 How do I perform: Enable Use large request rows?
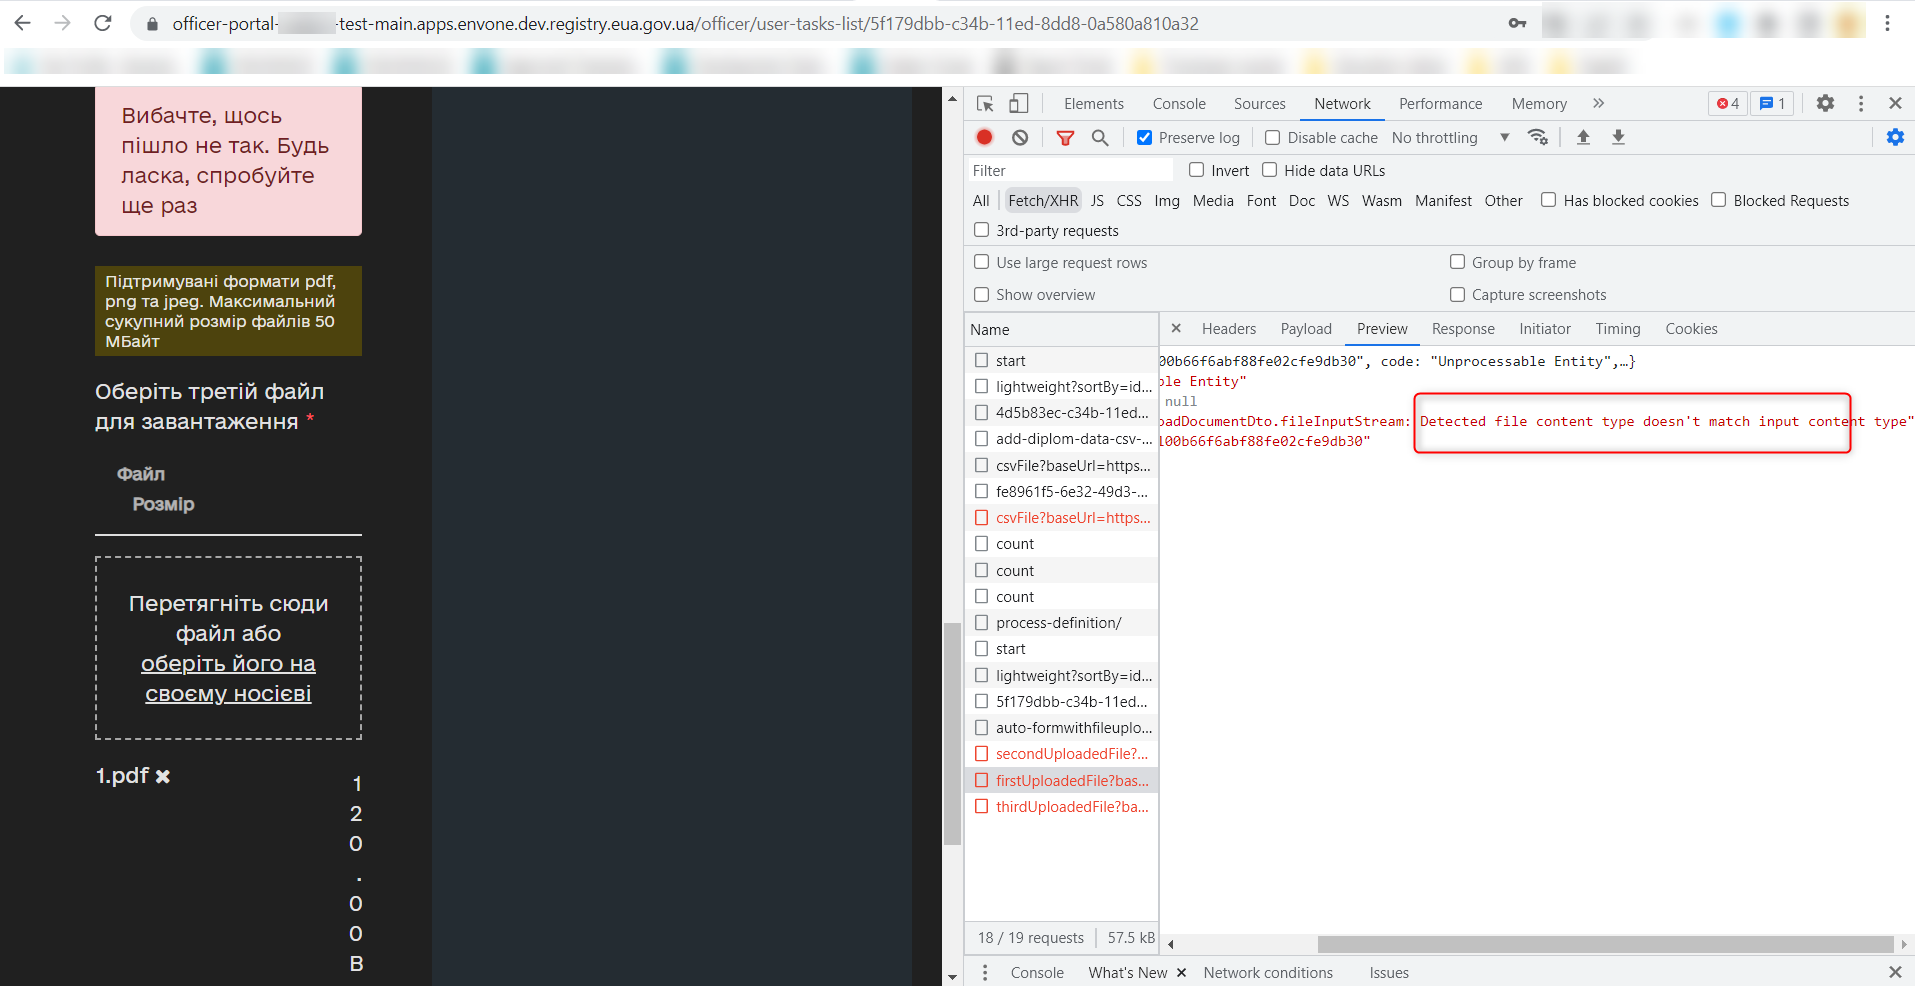981,262
